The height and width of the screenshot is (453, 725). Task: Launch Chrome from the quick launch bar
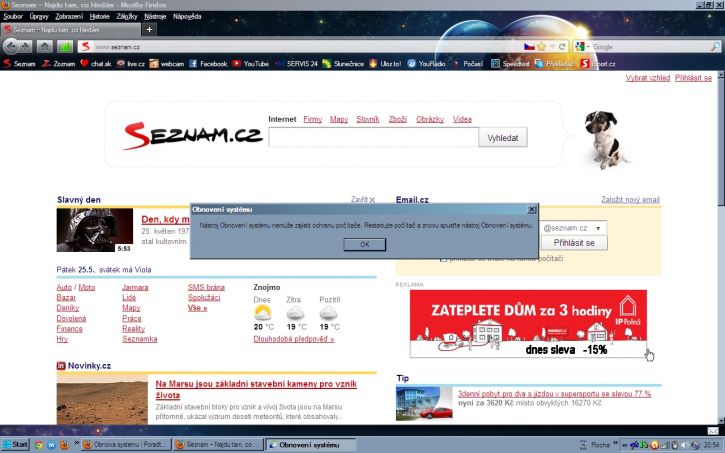tap(39, 445)
